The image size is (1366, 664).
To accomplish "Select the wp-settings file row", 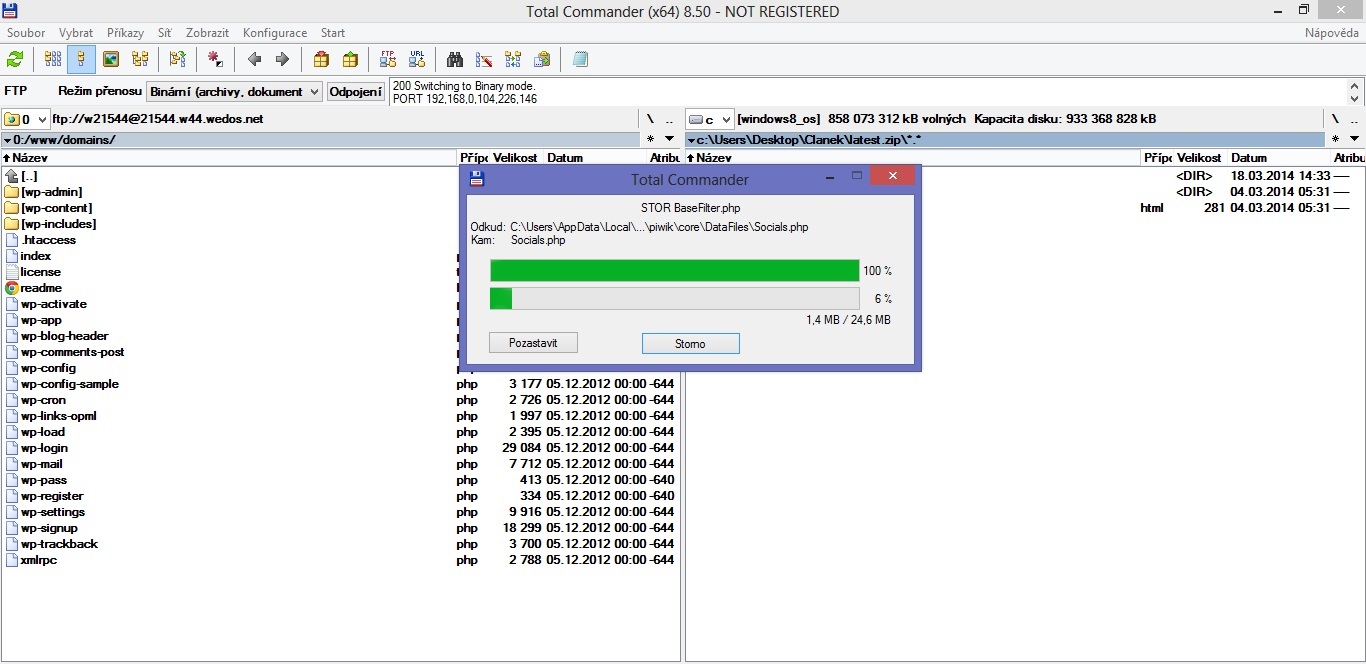I will [340, 512].
